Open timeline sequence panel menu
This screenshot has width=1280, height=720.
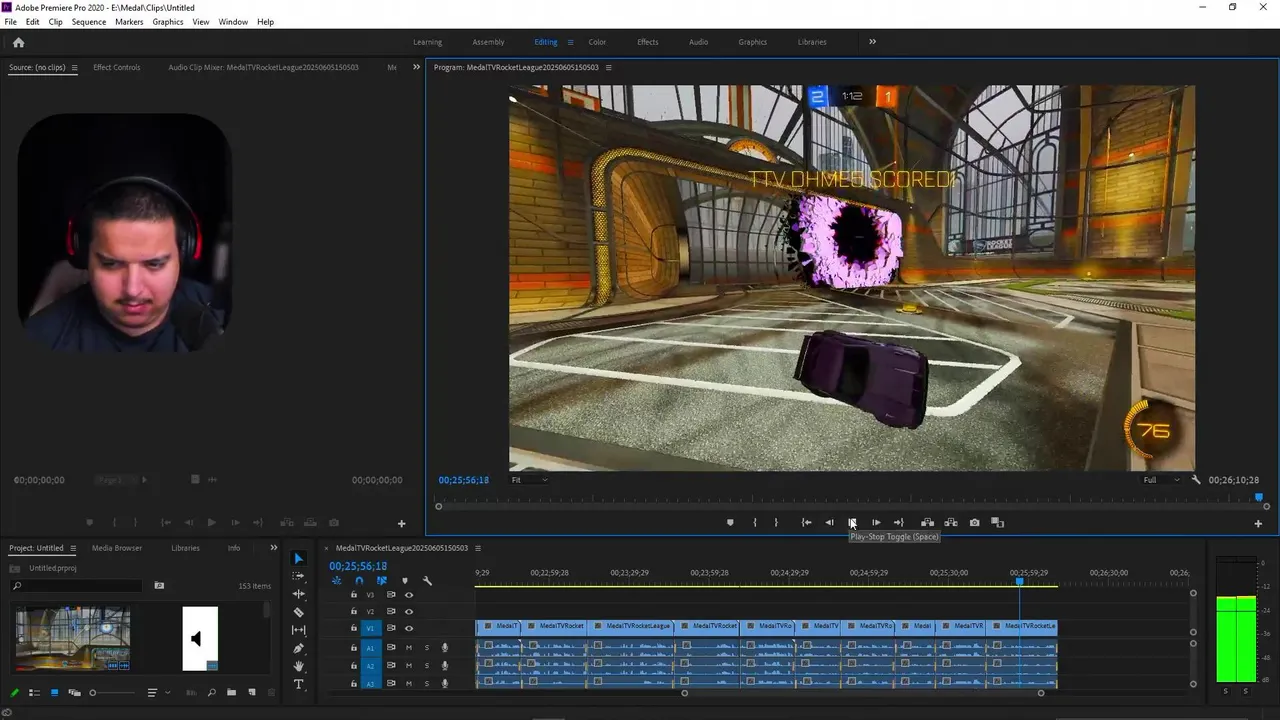(478, 548)
